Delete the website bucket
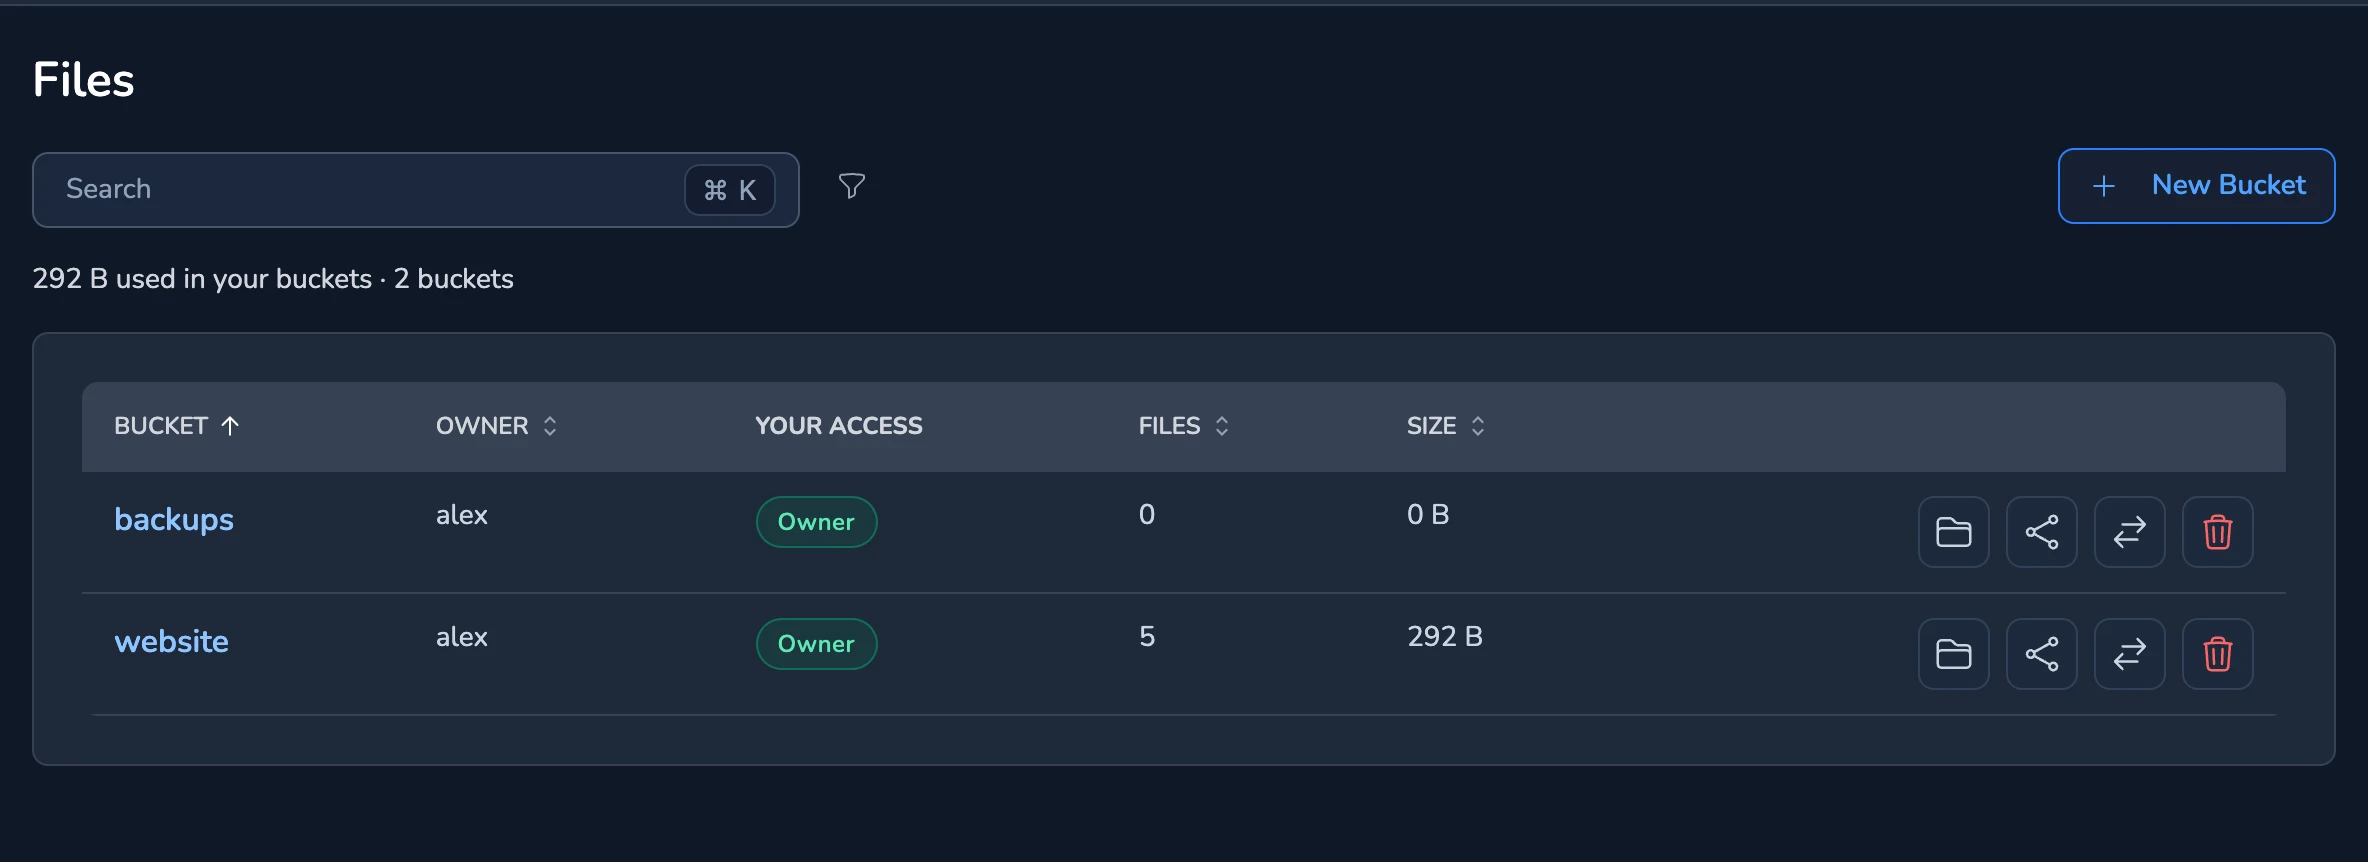The width and height of the screenshot is (2368, 862). coord(2217,654)
